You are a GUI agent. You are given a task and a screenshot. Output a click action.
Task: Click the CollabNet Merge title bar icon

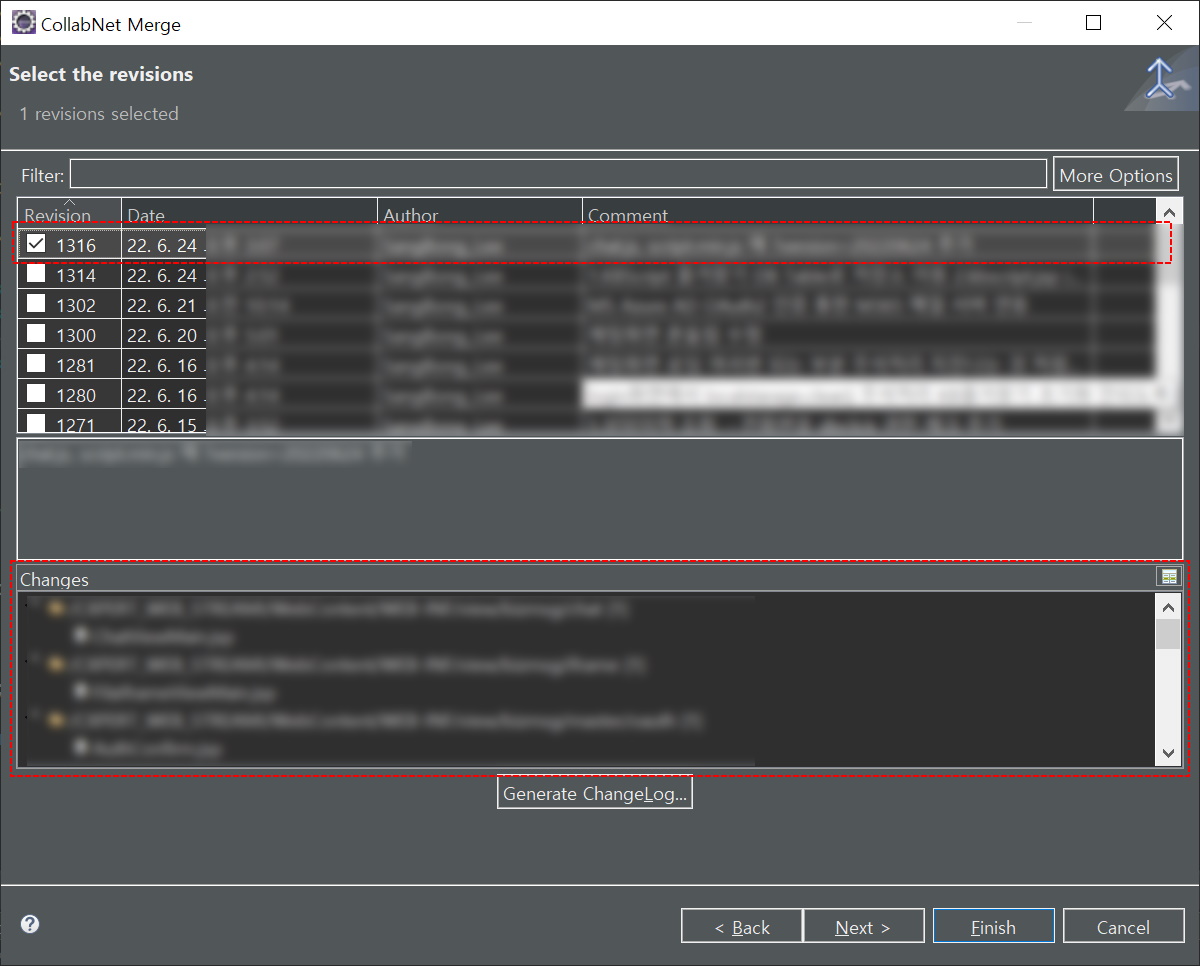tap(23, 22)
